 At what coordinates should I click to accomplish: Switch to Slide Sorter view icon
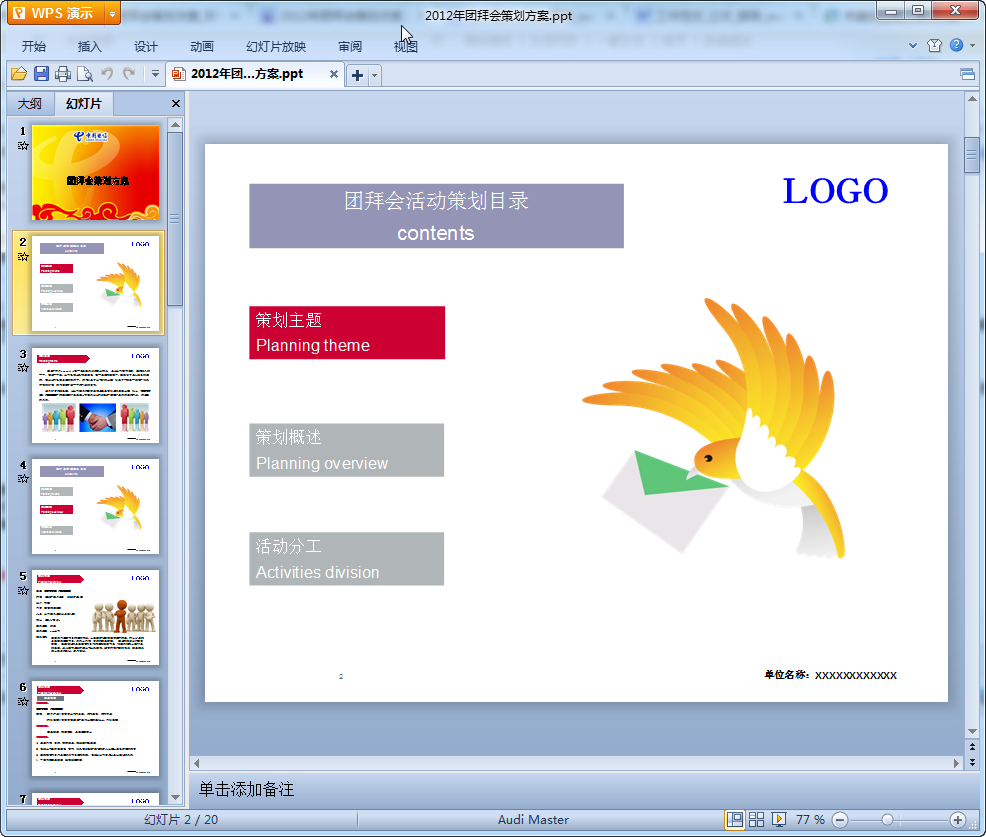click(756, 819)
